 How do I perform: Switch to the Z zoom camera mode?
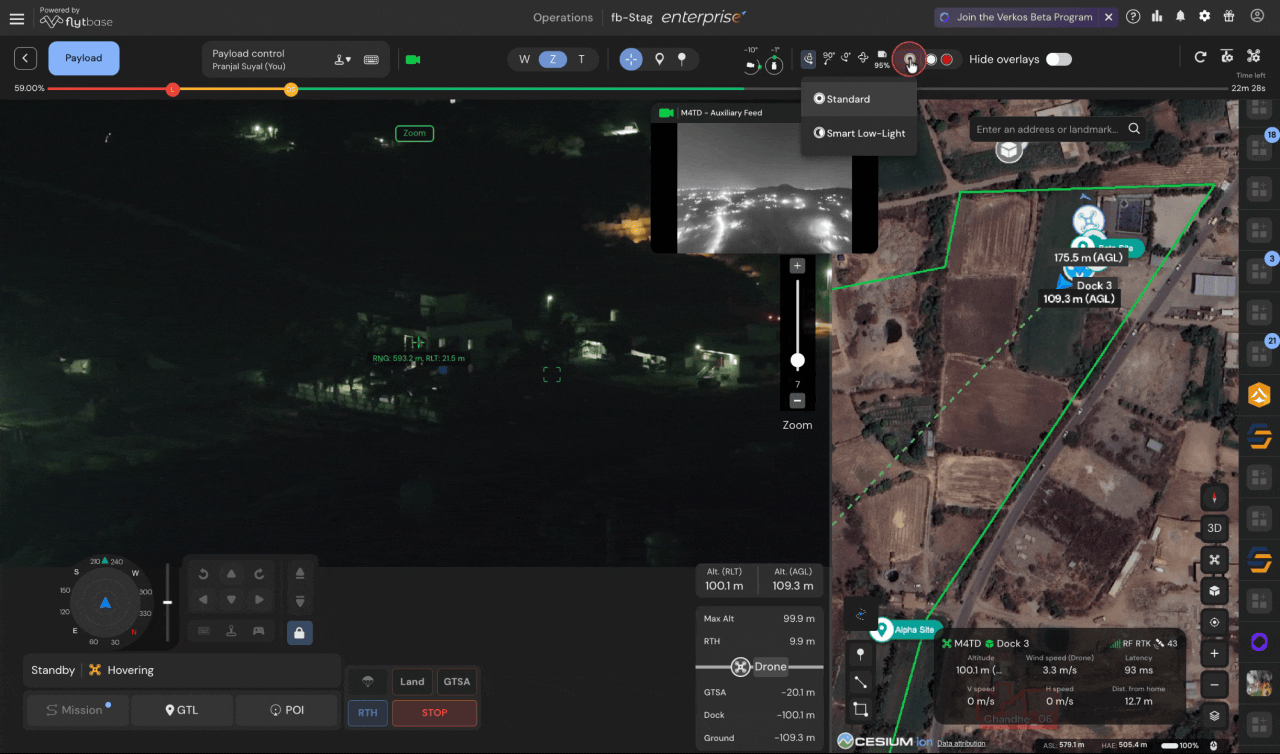[x=553, y=59]
